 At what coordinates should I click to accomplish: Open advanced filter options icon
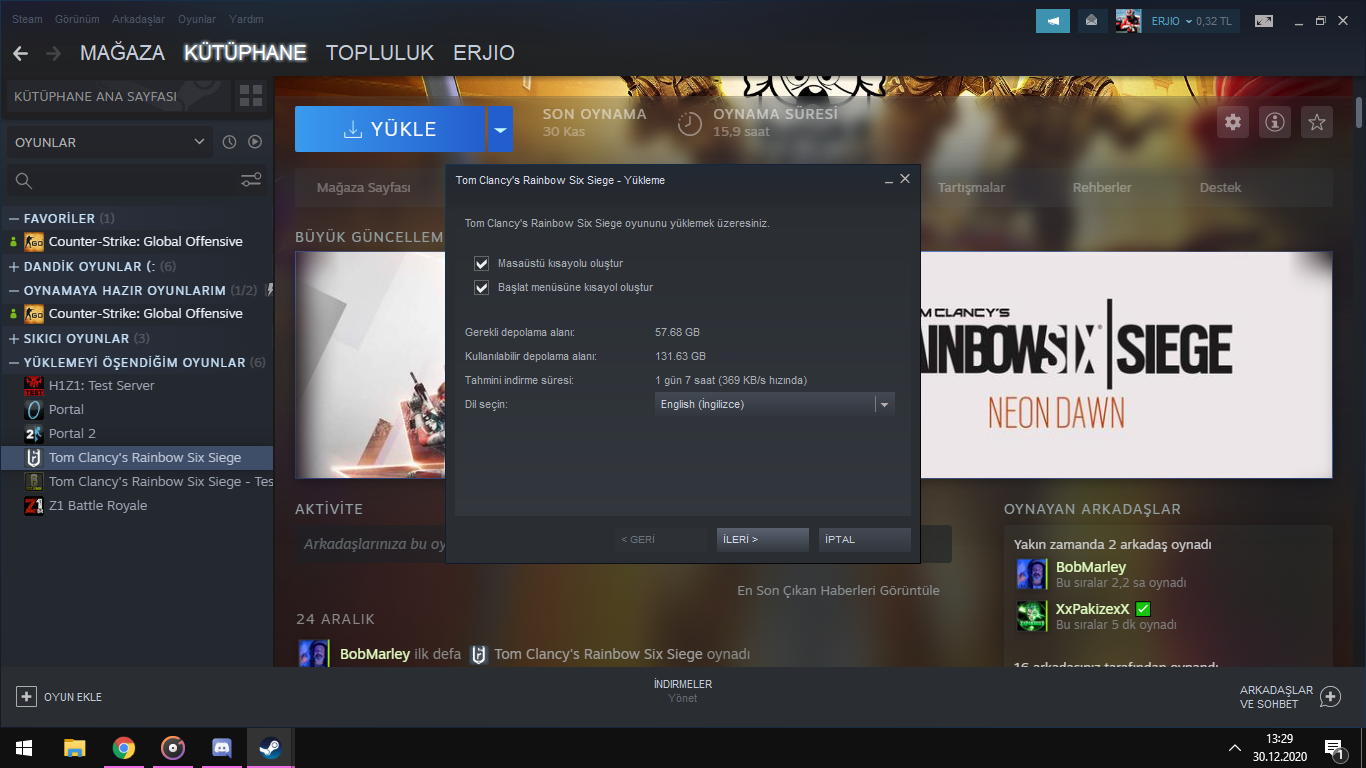pos(251,180)
